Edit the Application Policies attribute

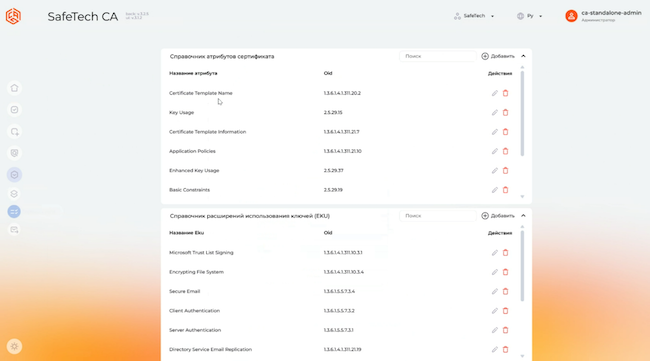coord(495,151)
